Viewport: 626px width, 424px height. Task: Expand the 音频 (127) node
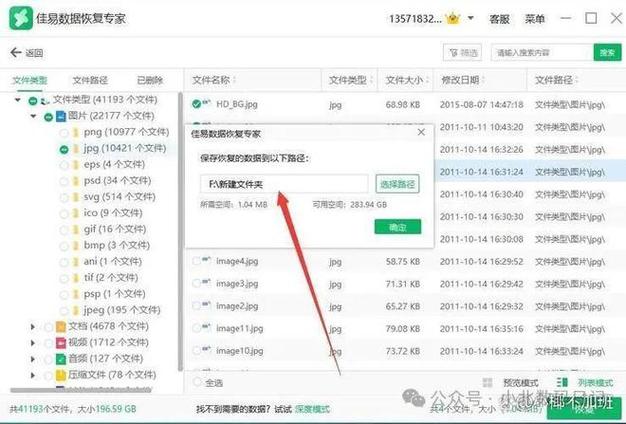coord(33,359)
